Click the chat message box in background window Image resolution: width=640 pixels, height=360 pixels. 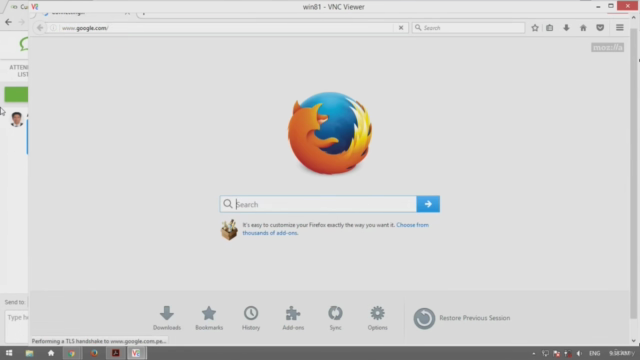(x=17, y=326)
